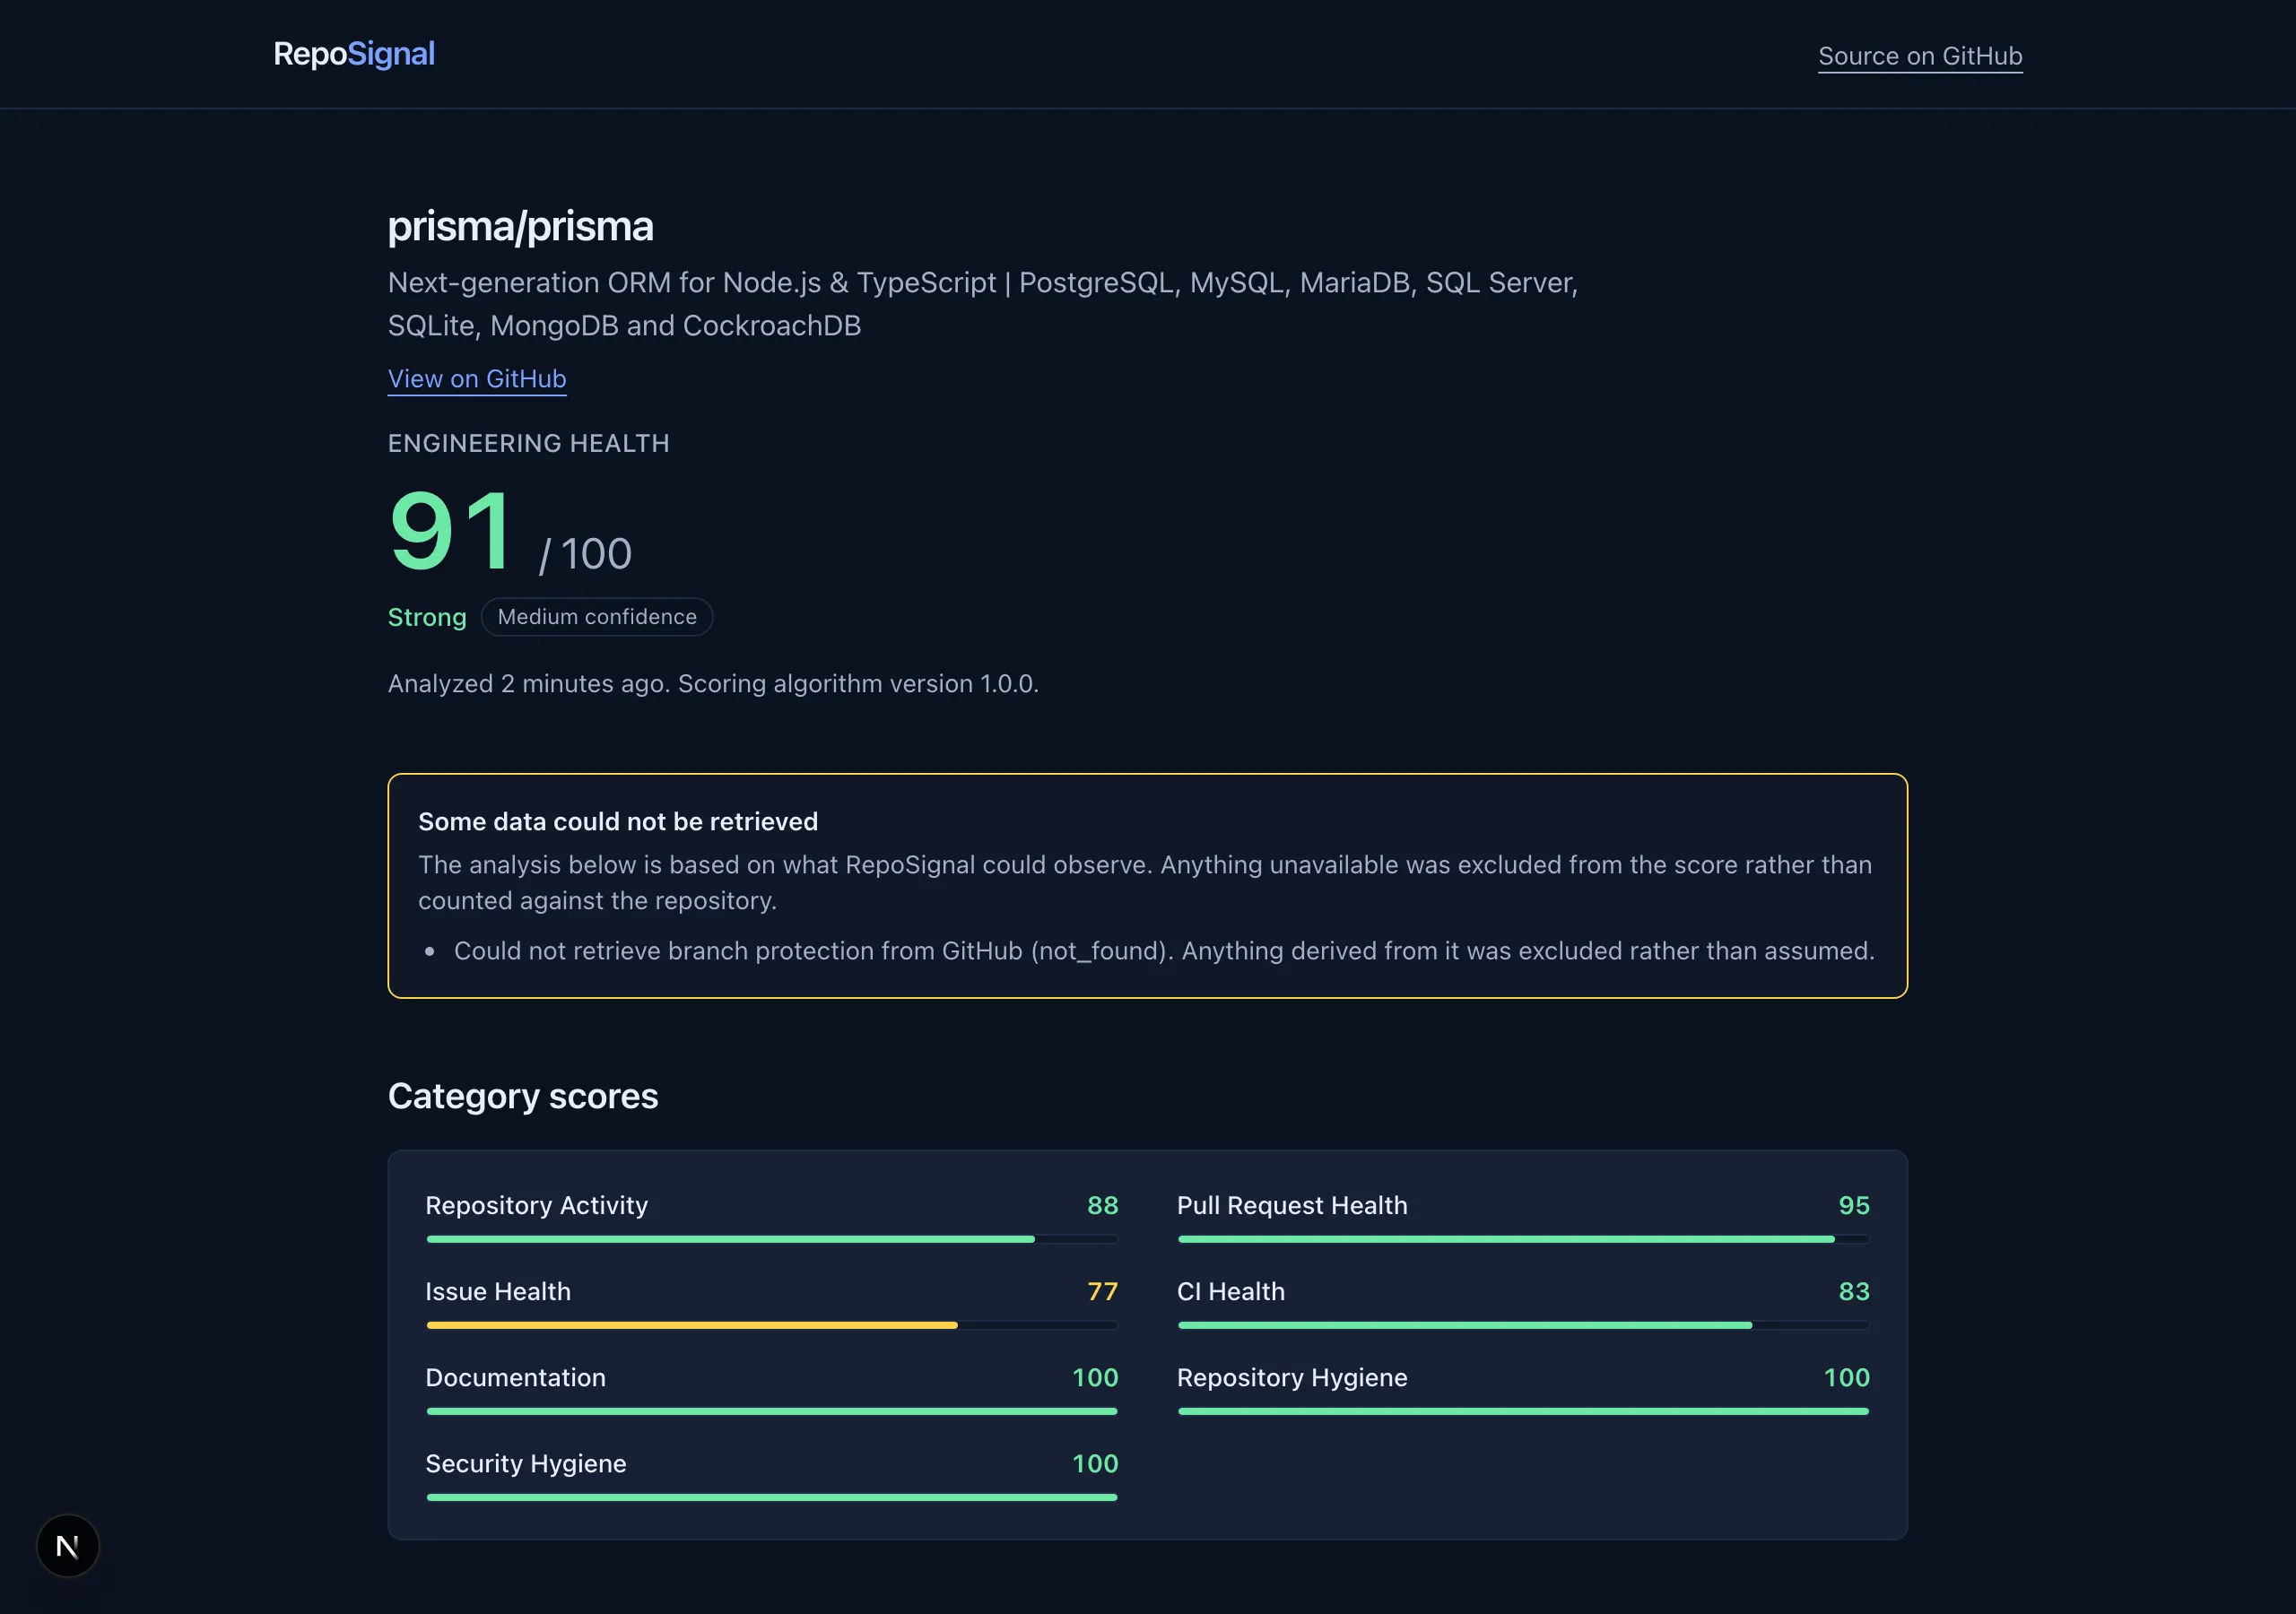Click the Issue Health label
Image resolution: width=2296 pixels, height=1614 pixels.
498,1291
